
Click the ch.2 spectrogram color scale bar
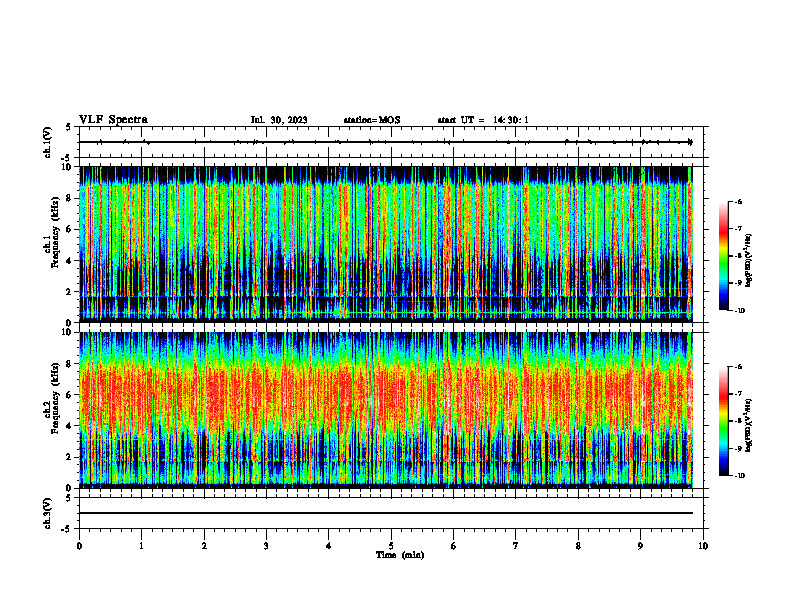723,421
